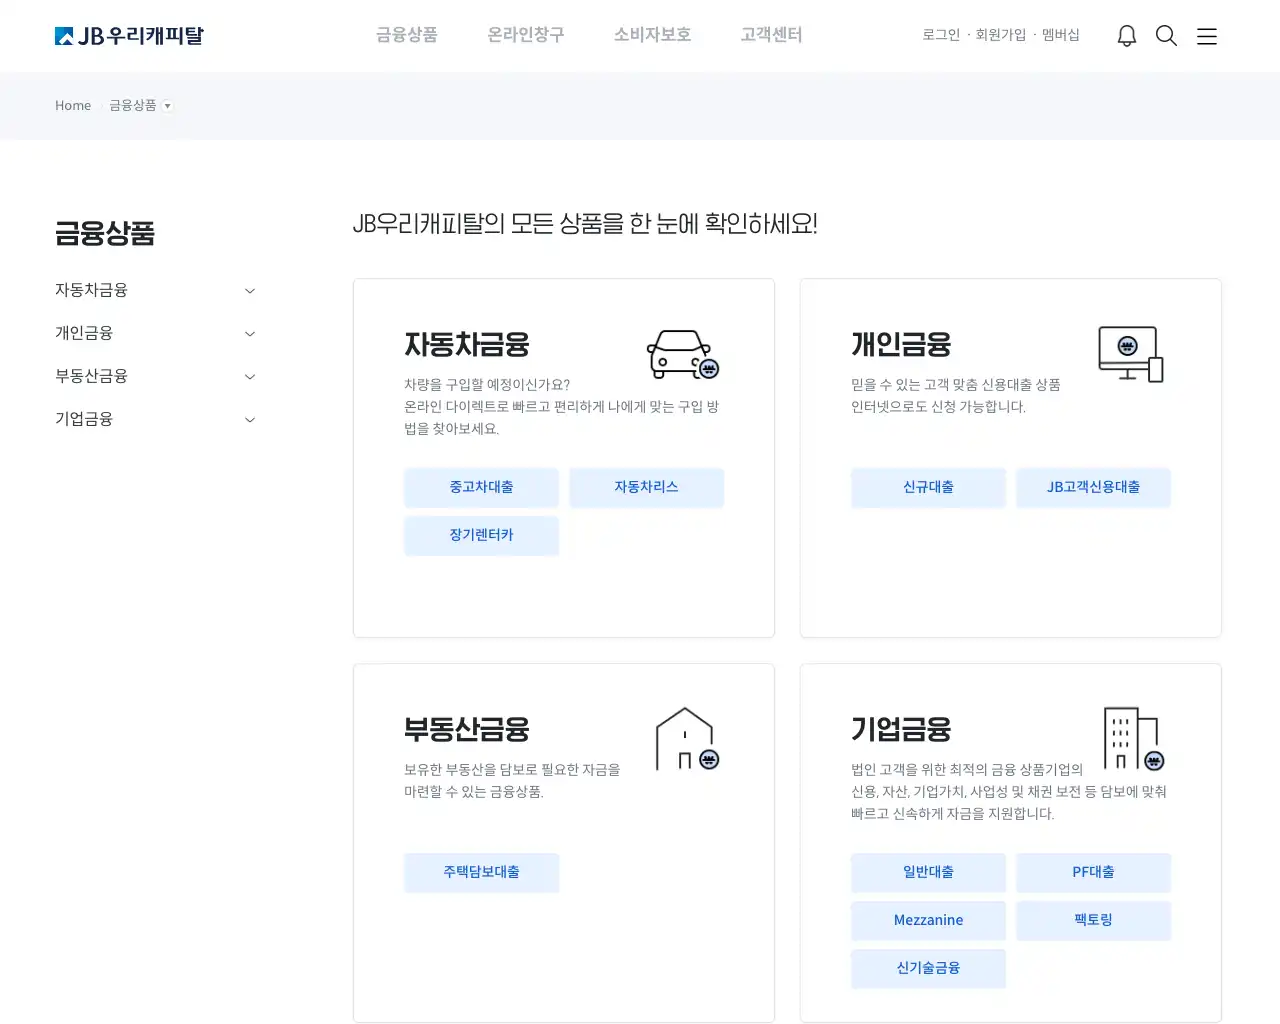Go to Home in the breadcrumb
1280x1024 pixels.
click(x=73, y=105)
